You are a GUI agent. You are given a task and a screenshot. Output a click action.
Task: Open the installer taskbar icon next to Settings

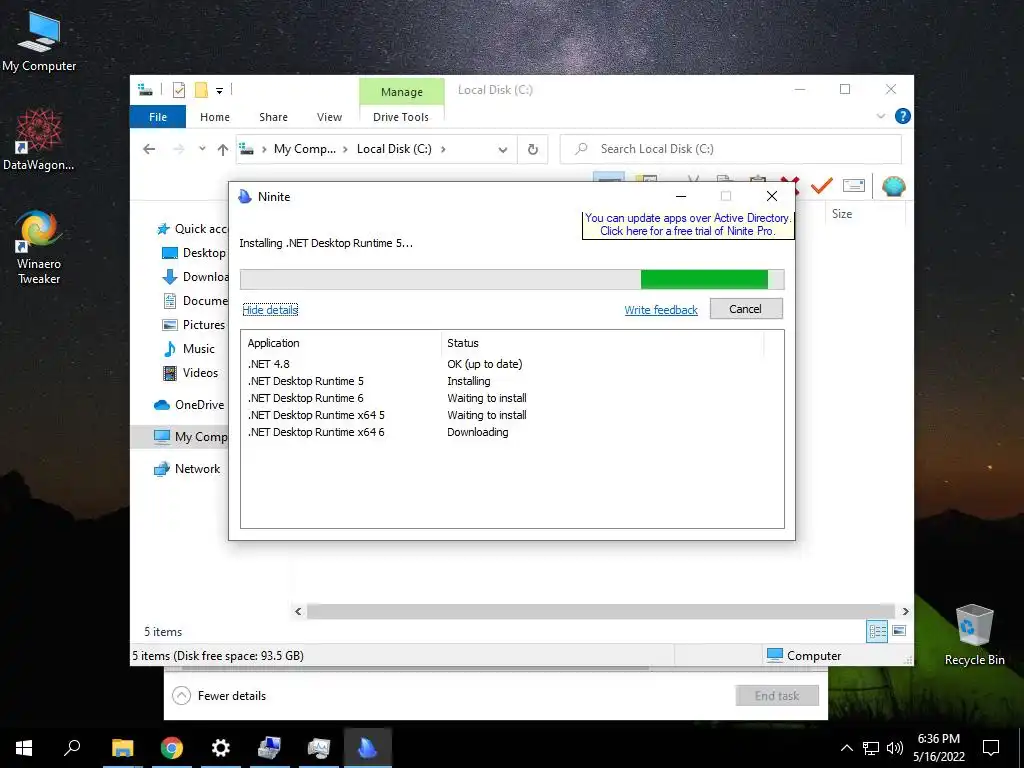tap(270, 748)
